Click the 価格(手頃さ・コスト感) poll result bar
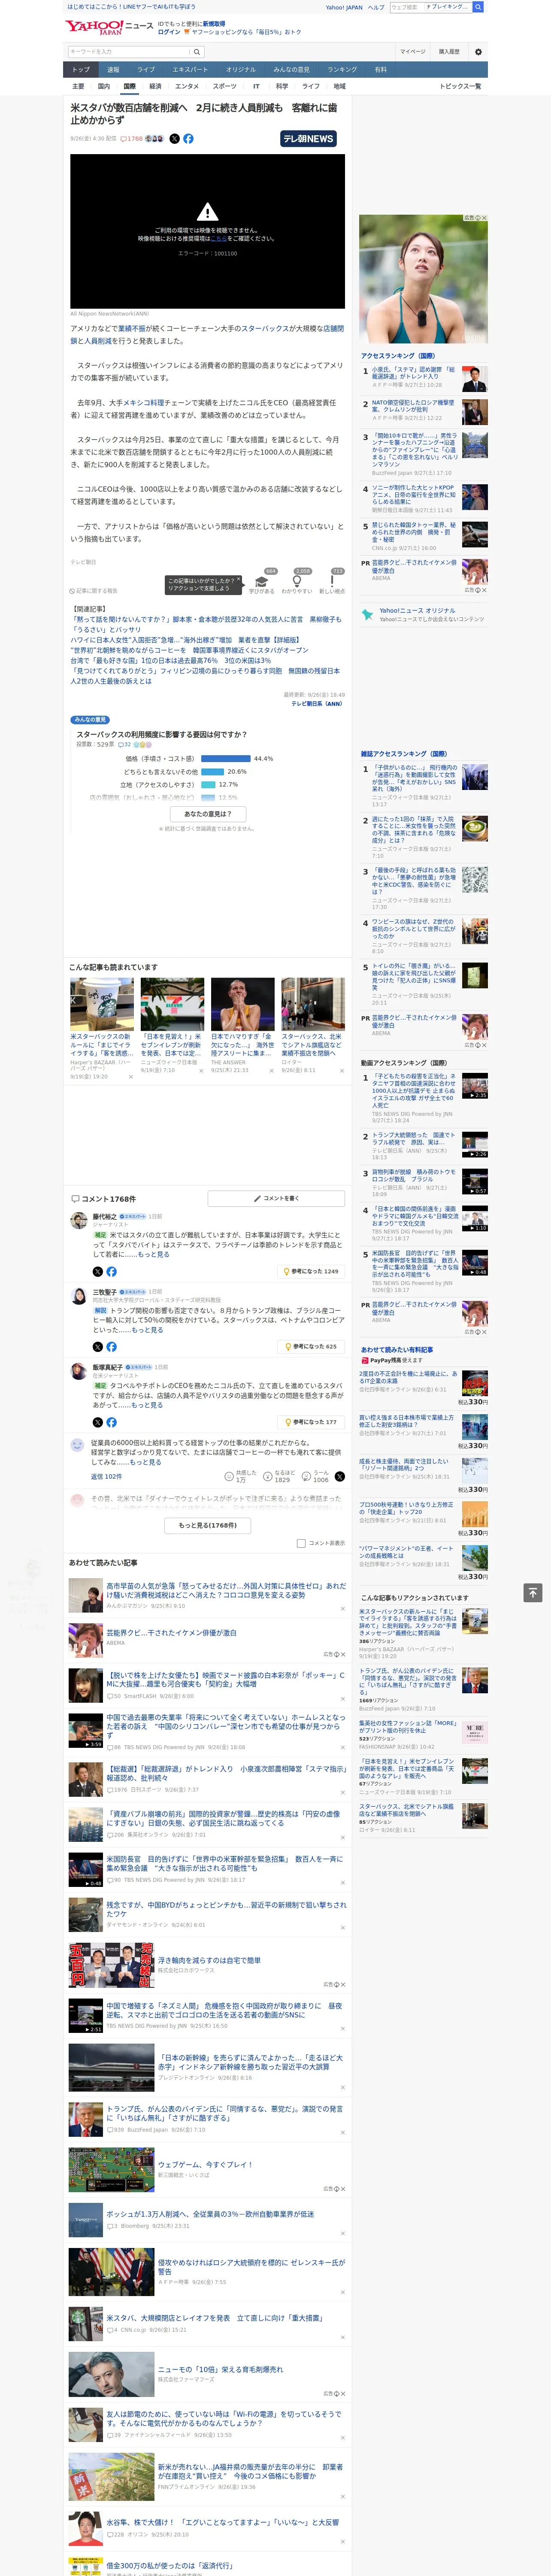Image resolution: width=551 pixels, height=2576 pixels. (226, 758)
